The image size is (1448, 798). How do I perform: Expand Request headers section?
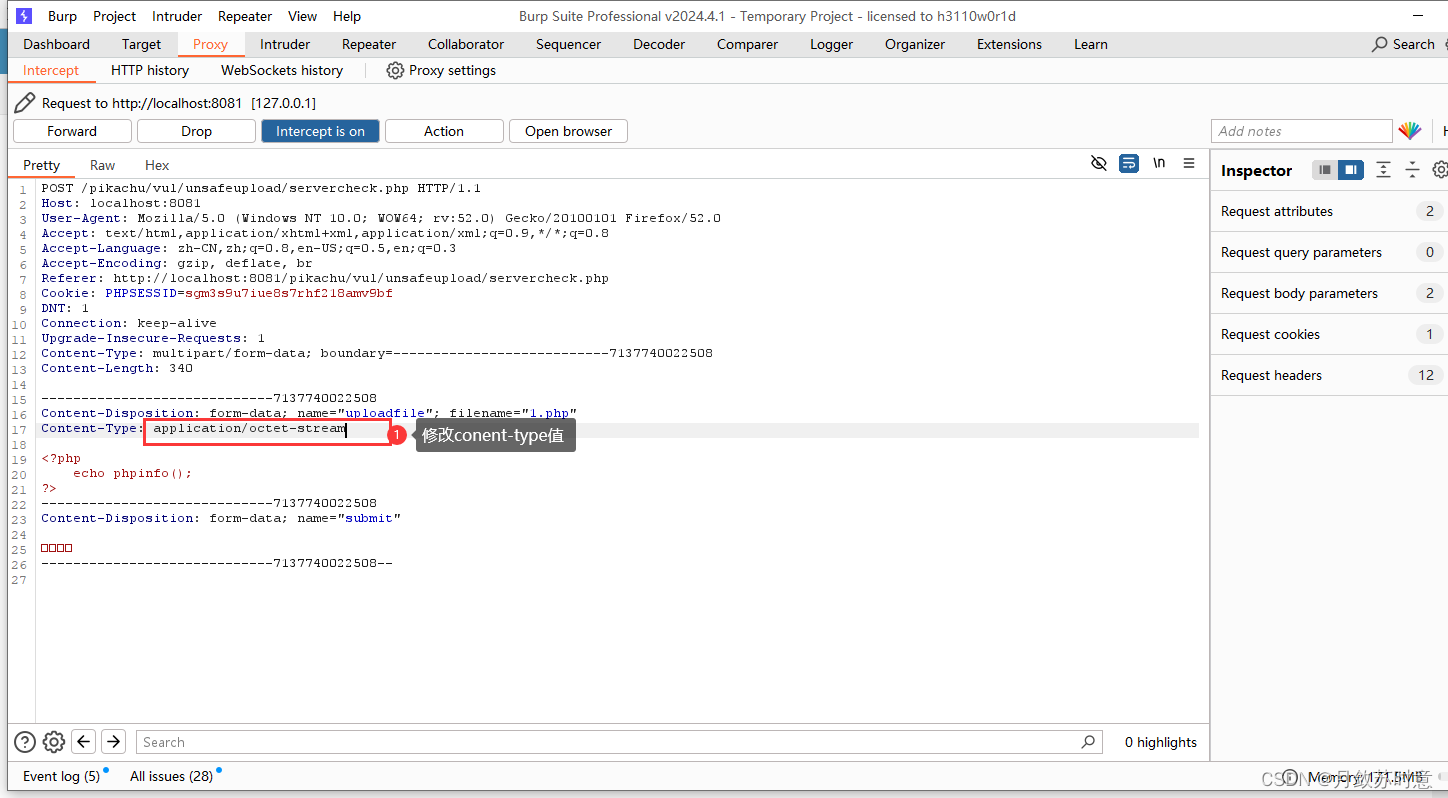tap(1329, 375)
